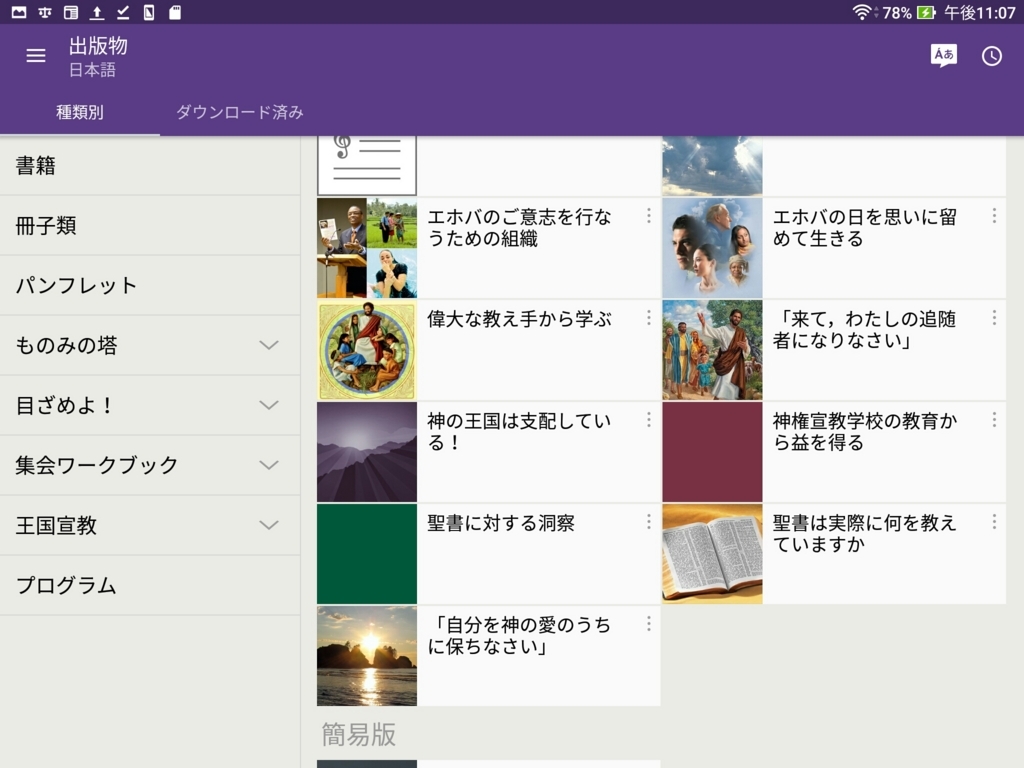Open options for 神権宣教学校の教育から益を得る
1024x768 pixels.
point(994,420)
